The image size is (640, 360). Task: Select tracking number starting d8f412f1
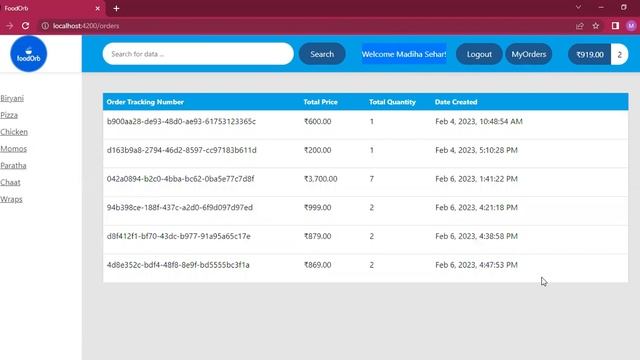(179, 236)
